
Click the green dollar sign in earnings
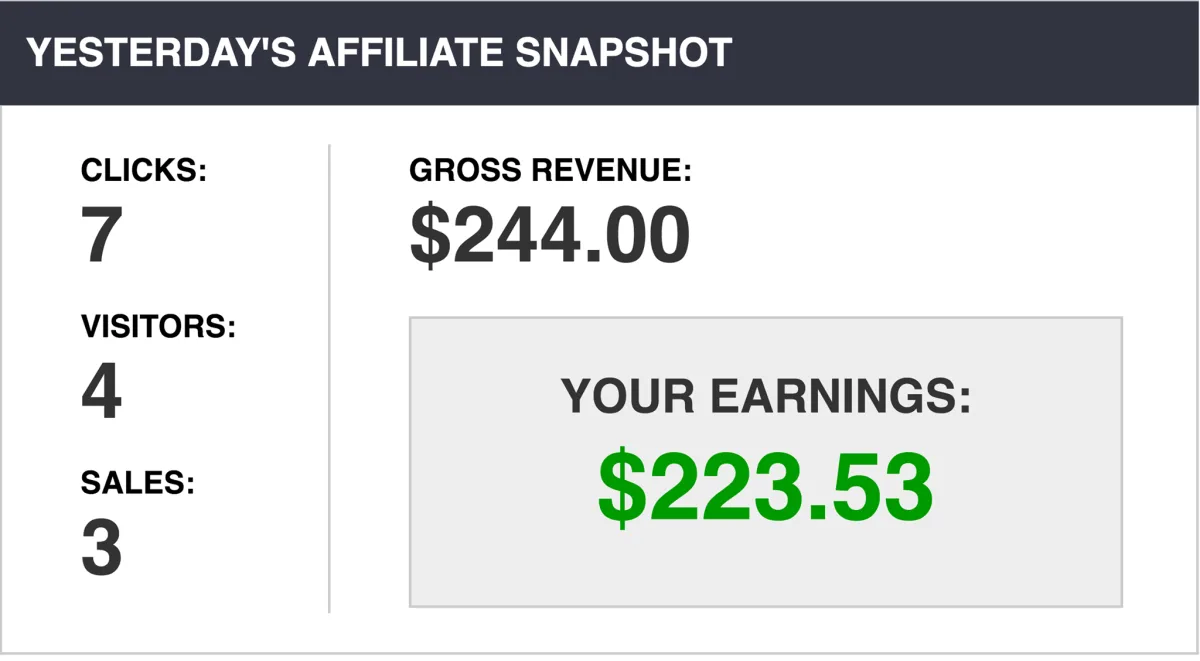pos(621,490)
